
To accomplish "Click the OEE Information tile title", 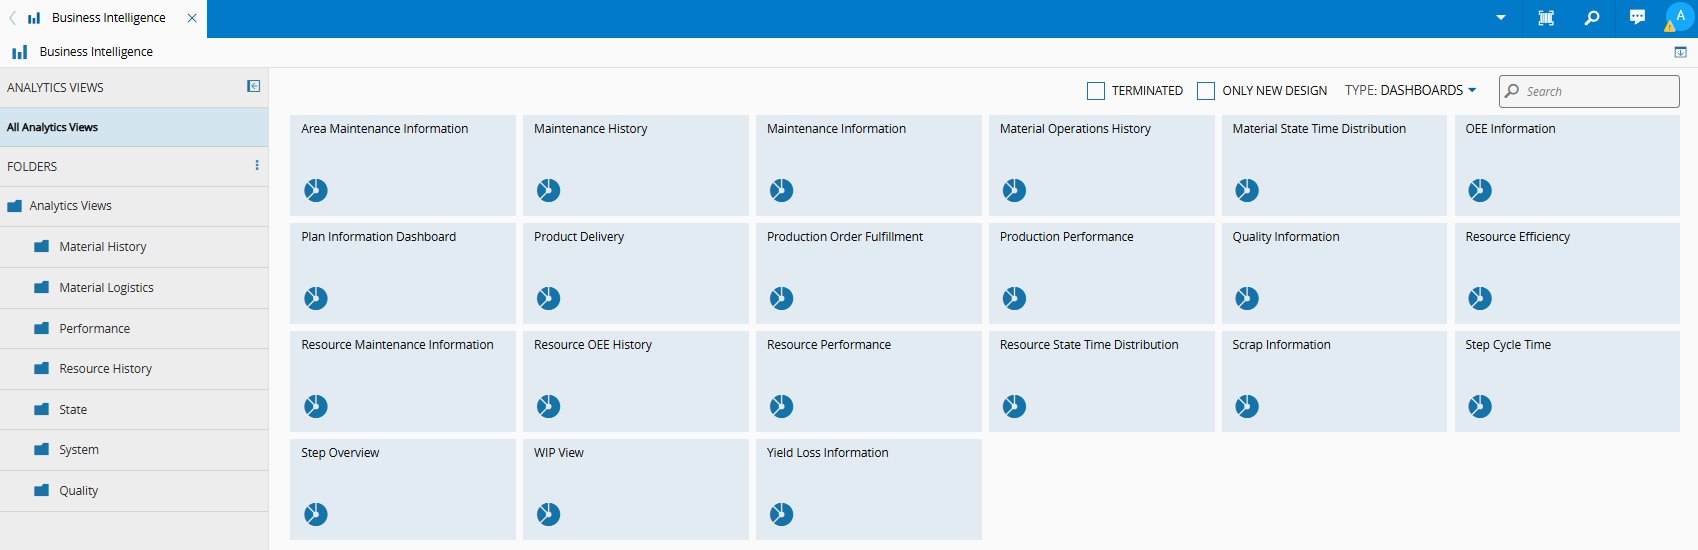I will 1510,129.
